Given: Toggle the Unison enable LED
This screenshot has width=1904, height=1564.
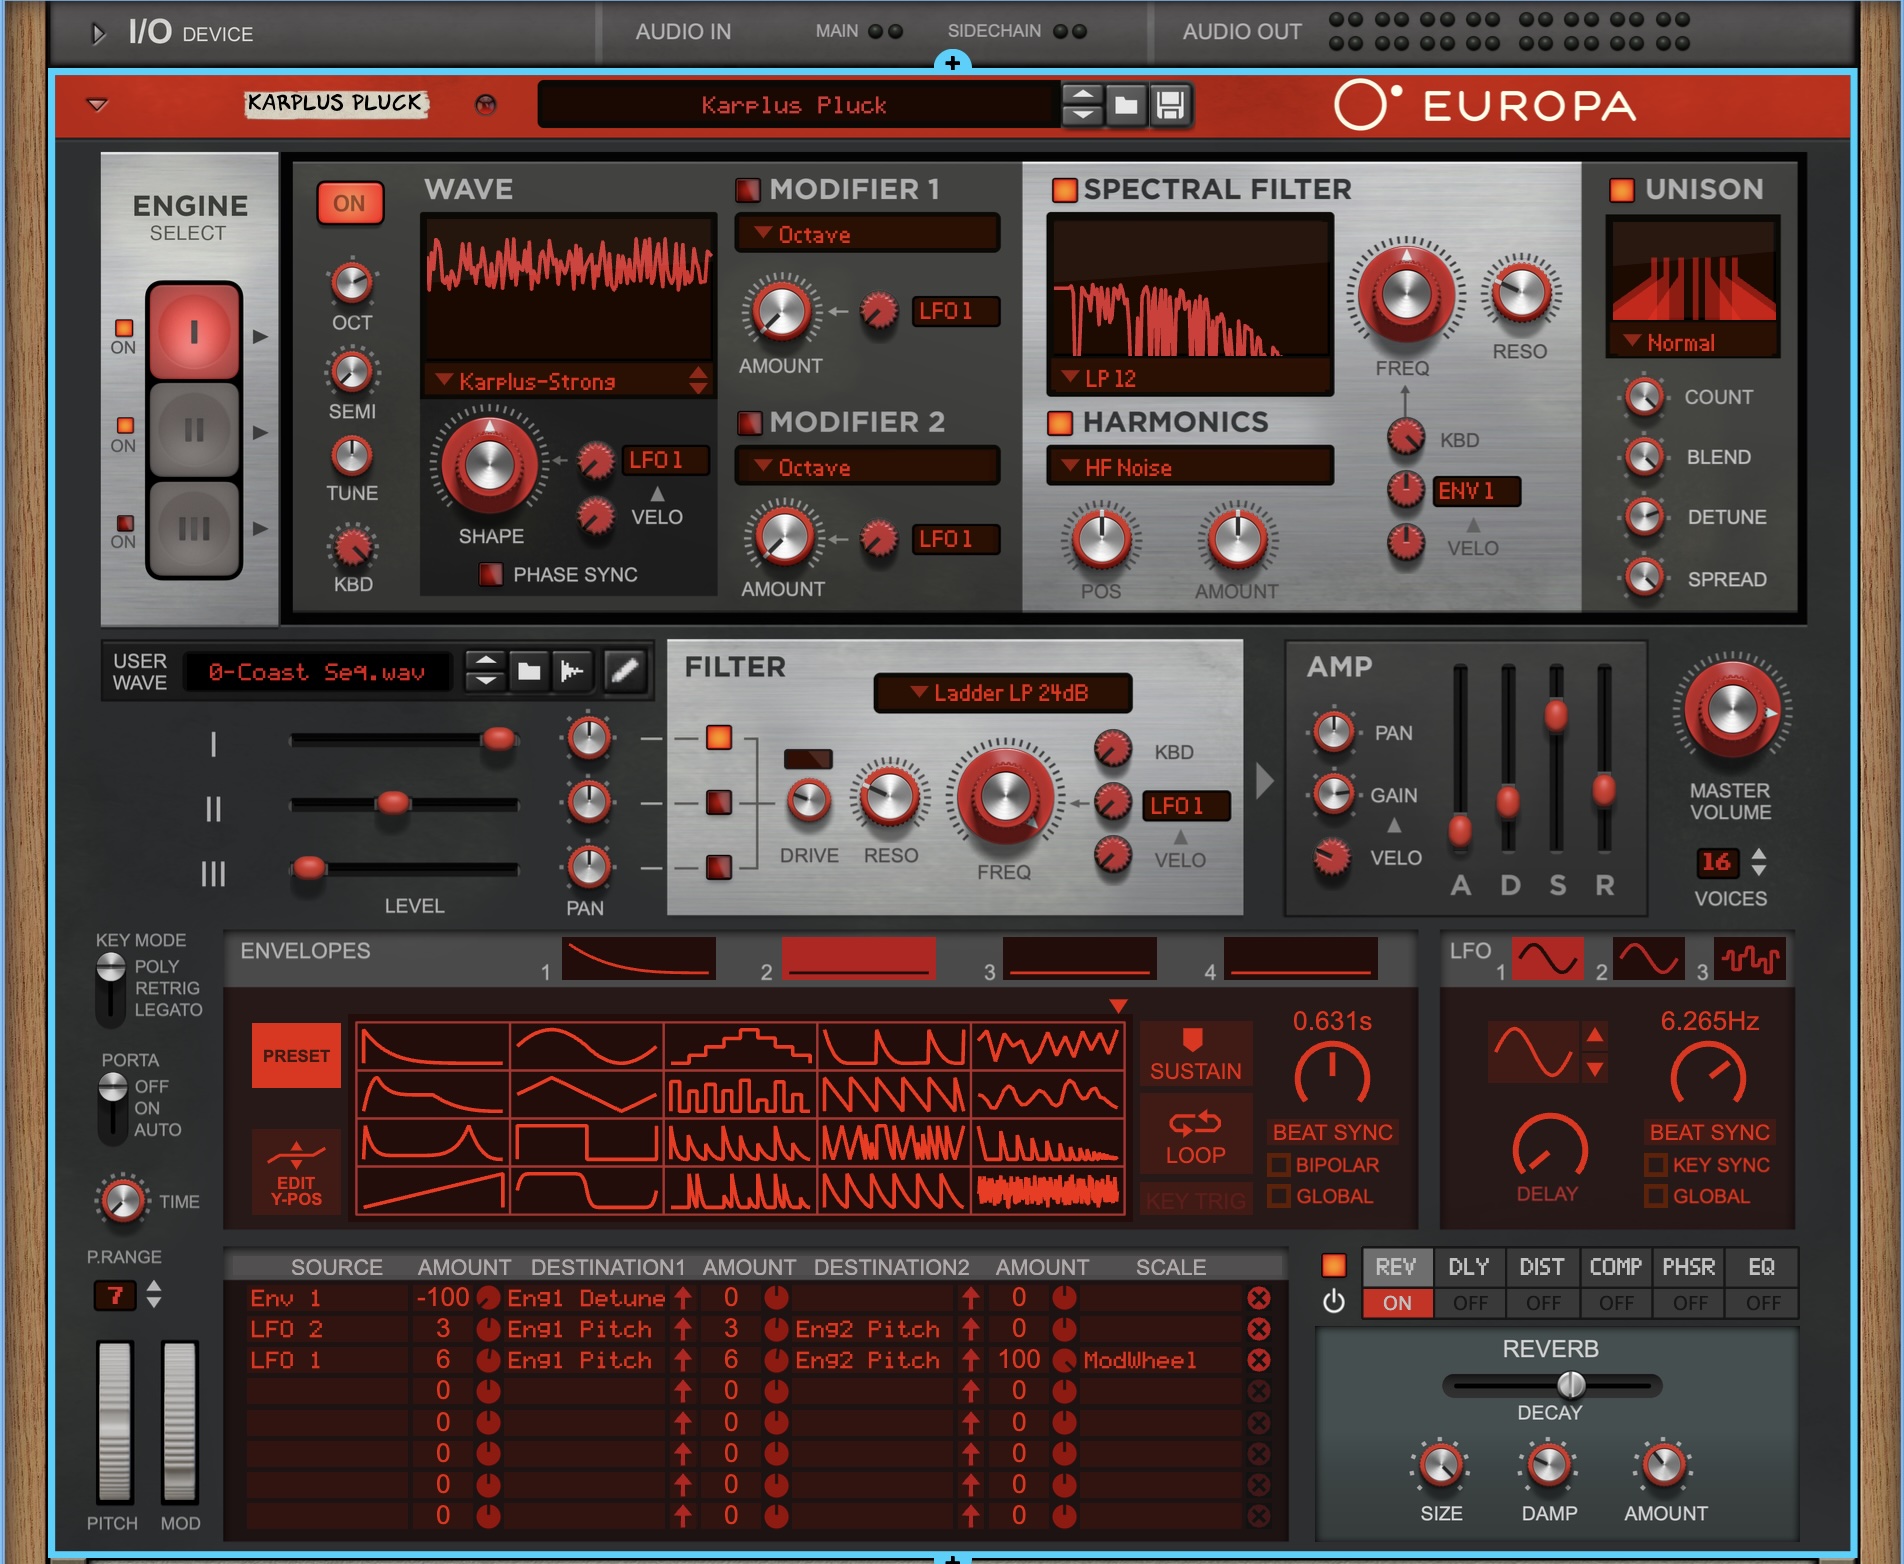Looking at the screenshot, I should coord(1621,189).
